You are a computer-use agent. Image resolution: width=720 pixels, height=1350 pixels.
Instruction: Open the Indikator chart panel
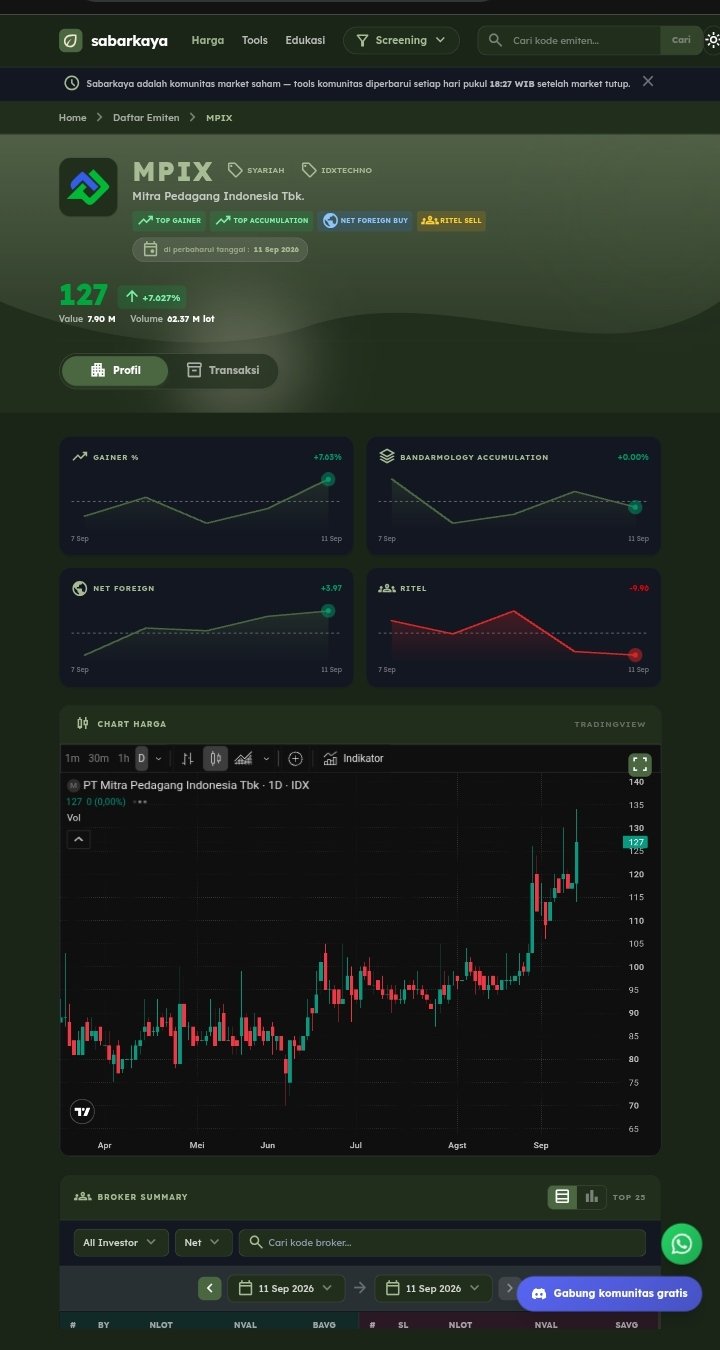[x=353, y=759]
